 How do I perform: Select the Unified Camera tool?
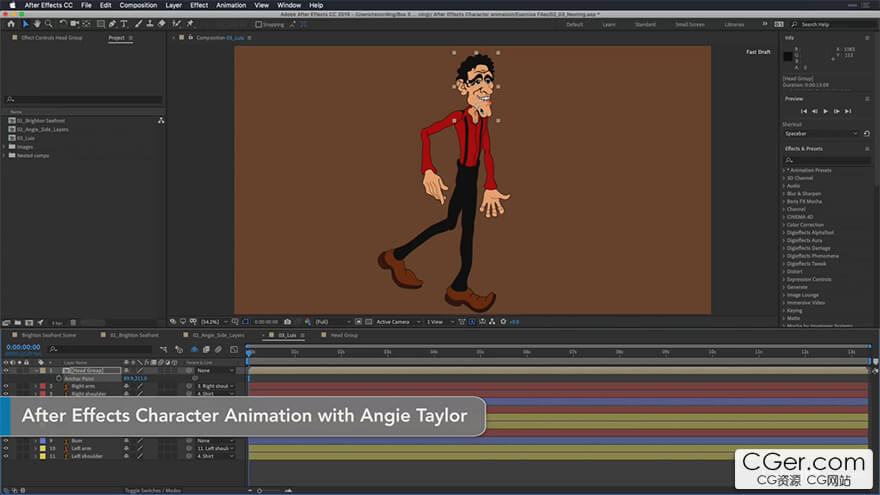(75, 24)
